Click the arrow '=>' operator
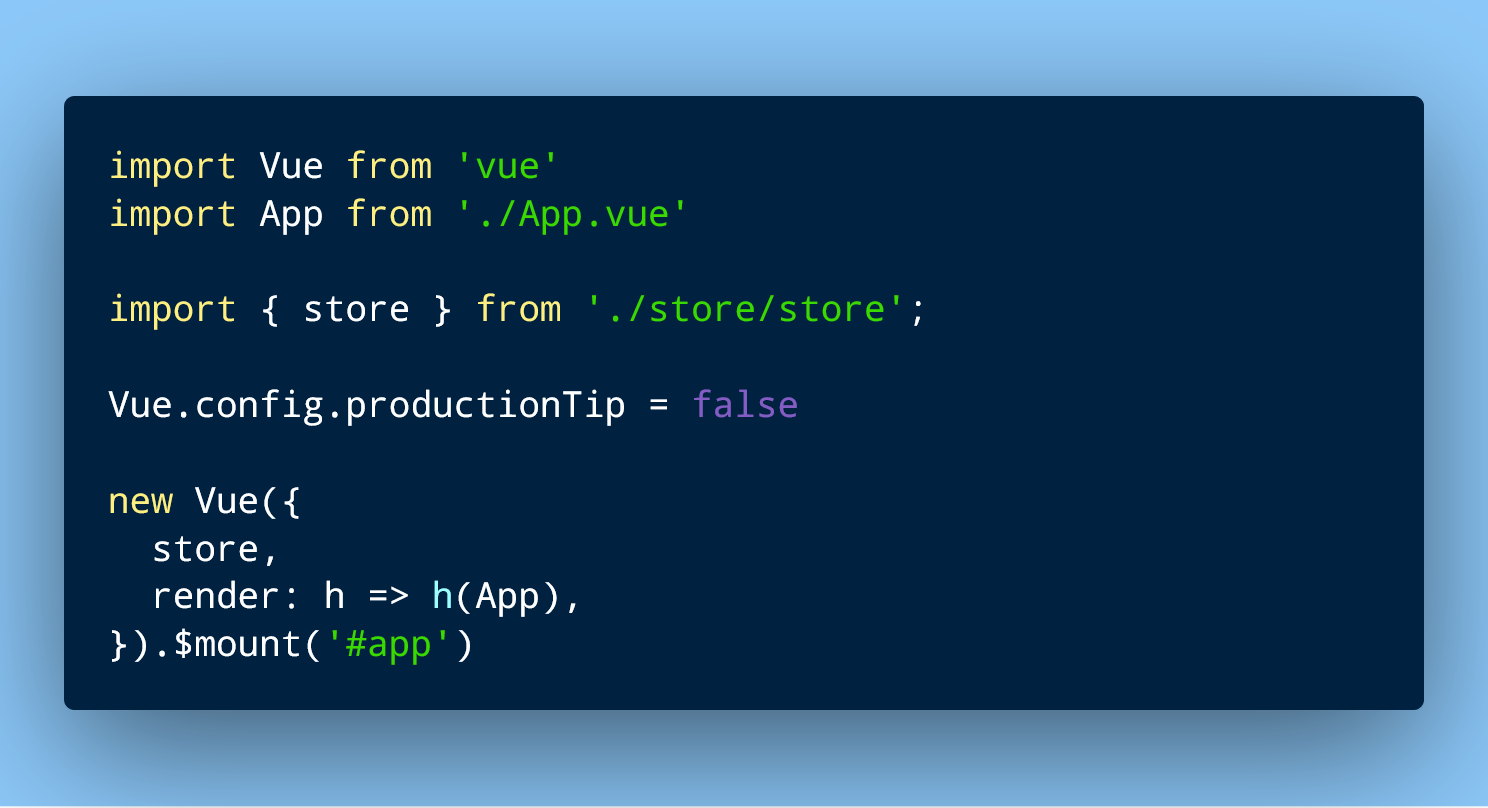The image size is (1488, 808). [x=389, y=598]
